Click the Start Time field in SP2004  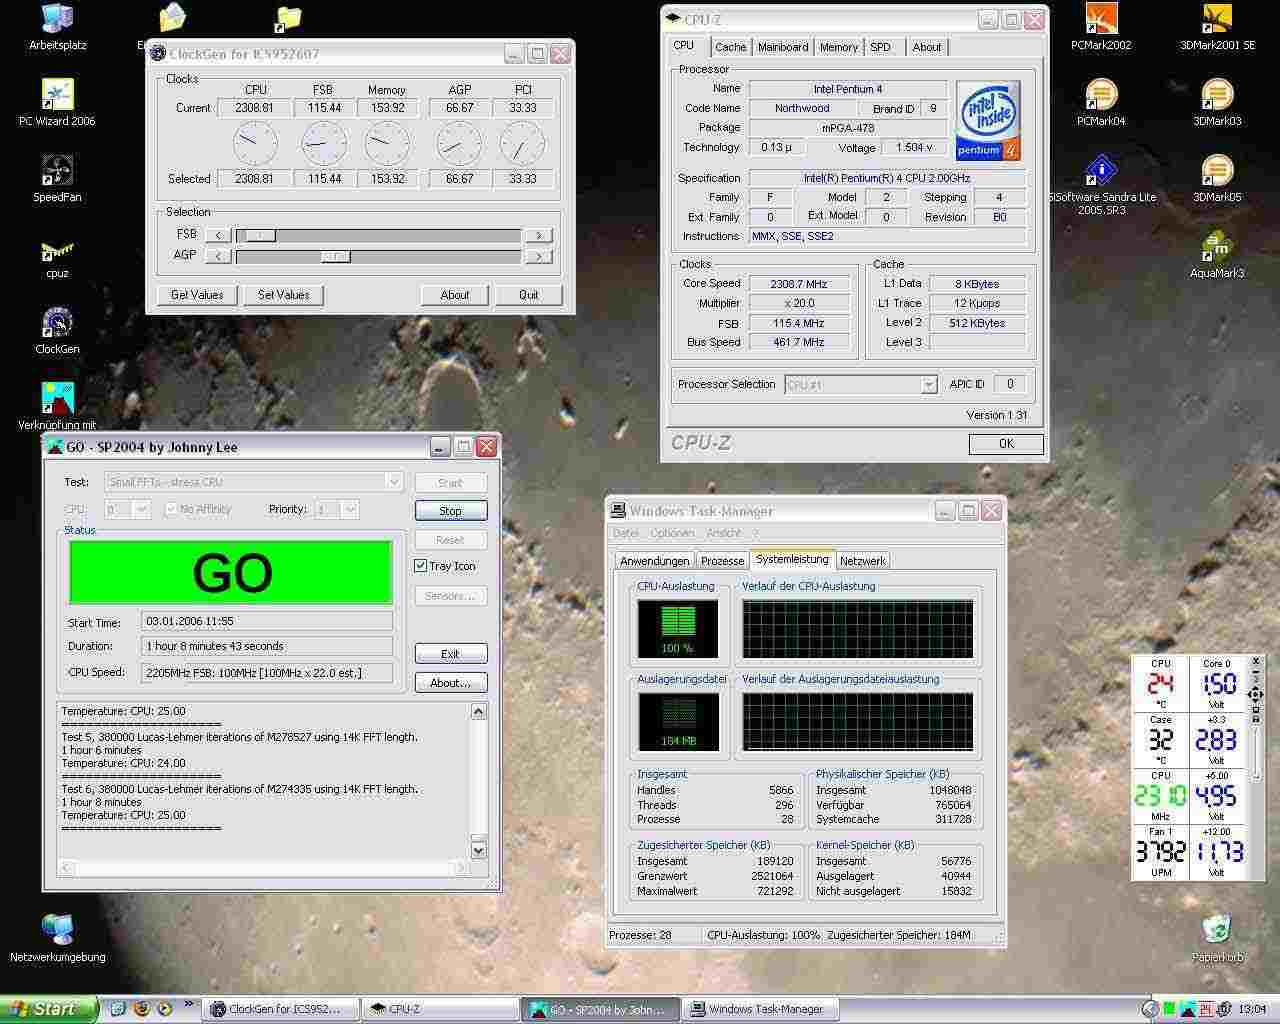click(x=267, y=621)
